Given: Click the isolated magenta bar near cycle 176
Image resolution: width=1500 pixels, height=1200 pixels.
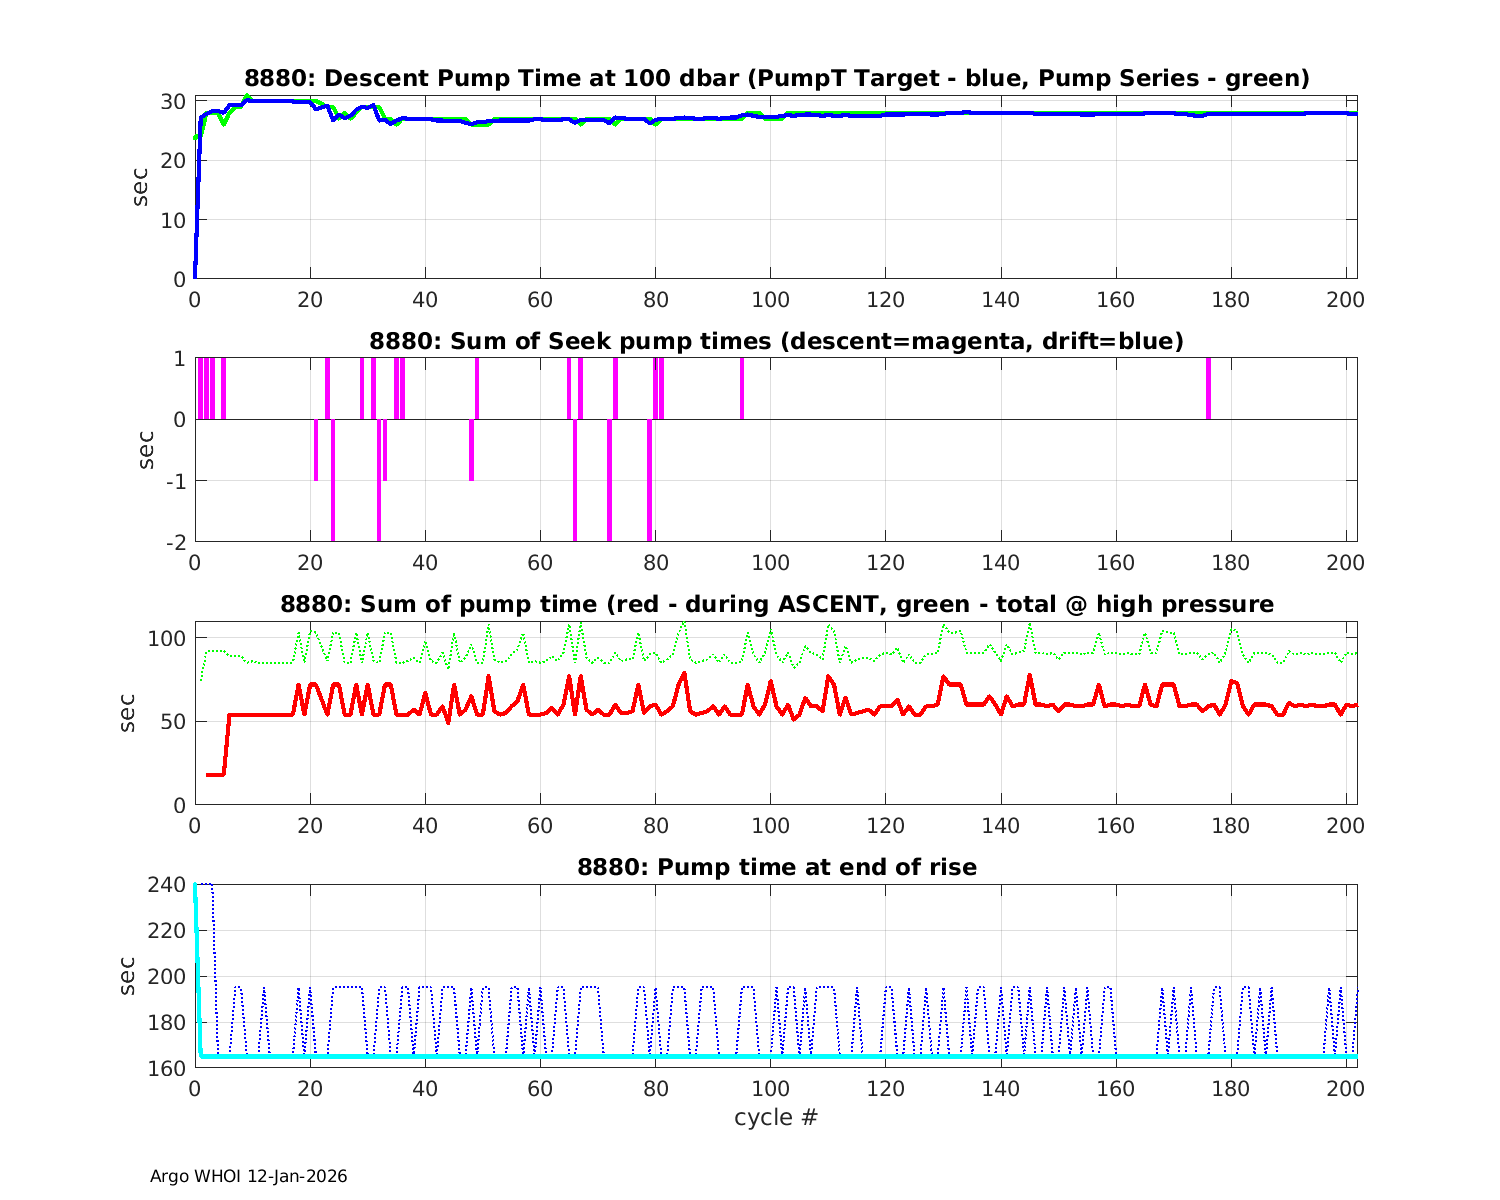Looking at the screenshot, I should pyautogui.click(x=1208, y=388).
